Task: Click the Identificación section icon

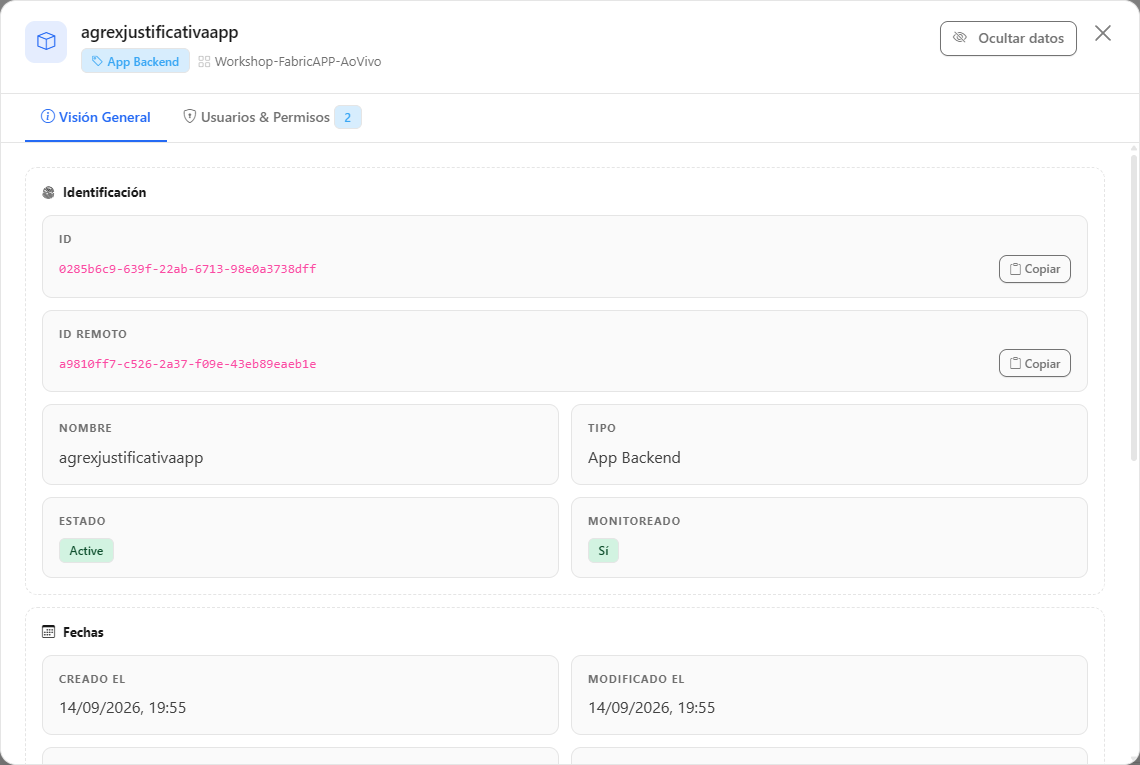Action: [x=49, y=193]
